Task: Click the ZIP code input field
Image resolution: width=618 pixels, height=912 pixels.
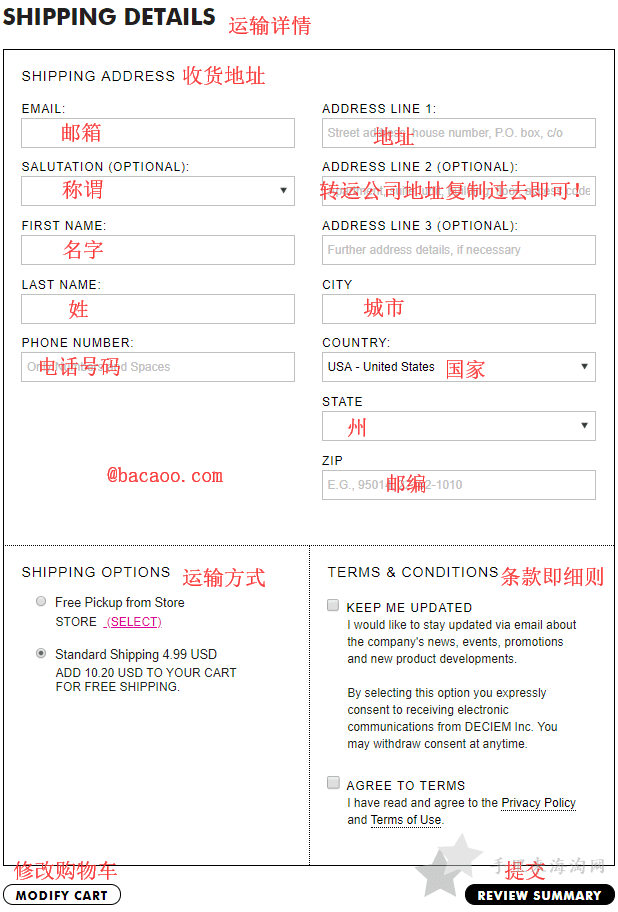Action: tap(459, 485)
